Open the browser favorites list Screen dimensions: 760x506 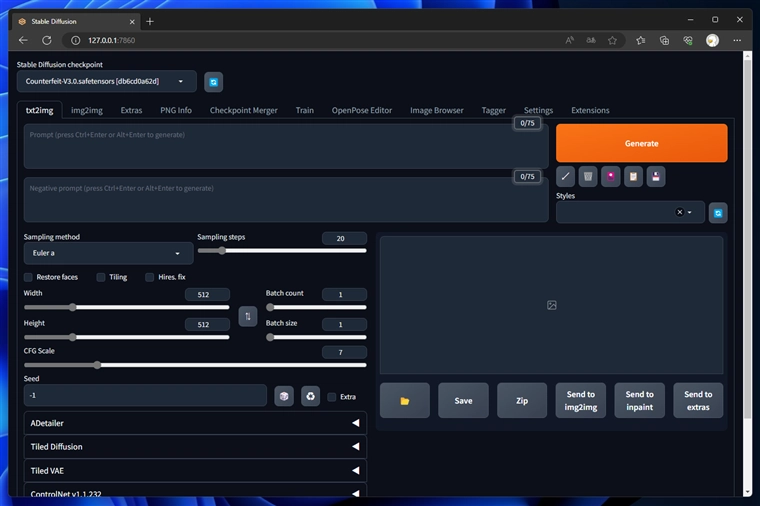click(x=641, y=40)
